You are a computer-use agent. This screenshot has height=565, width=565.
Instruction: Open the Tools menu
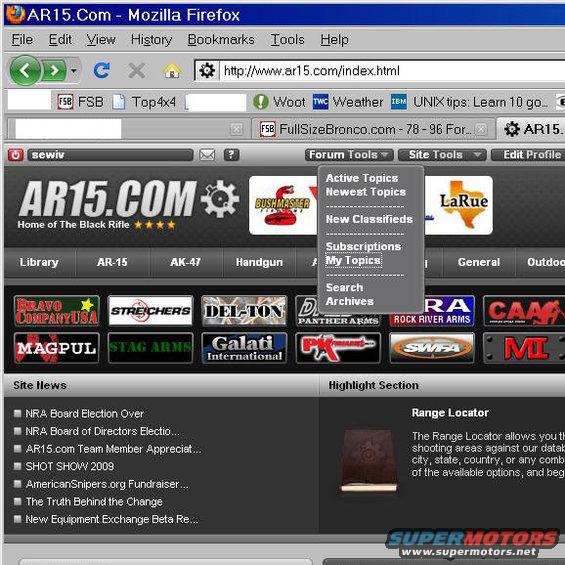point(288,39)
